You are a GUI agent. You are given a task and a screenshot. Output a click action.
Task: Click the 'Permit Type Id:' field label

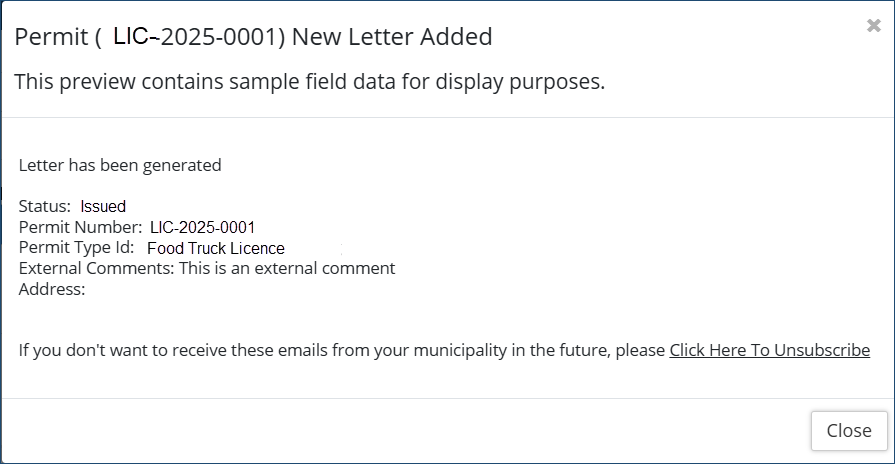[76, 248]
